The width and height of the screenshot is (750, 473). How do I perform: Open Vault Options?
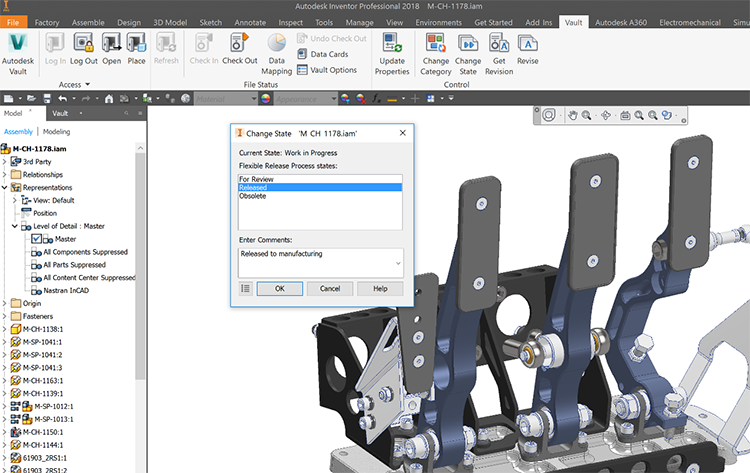point(327,70)
